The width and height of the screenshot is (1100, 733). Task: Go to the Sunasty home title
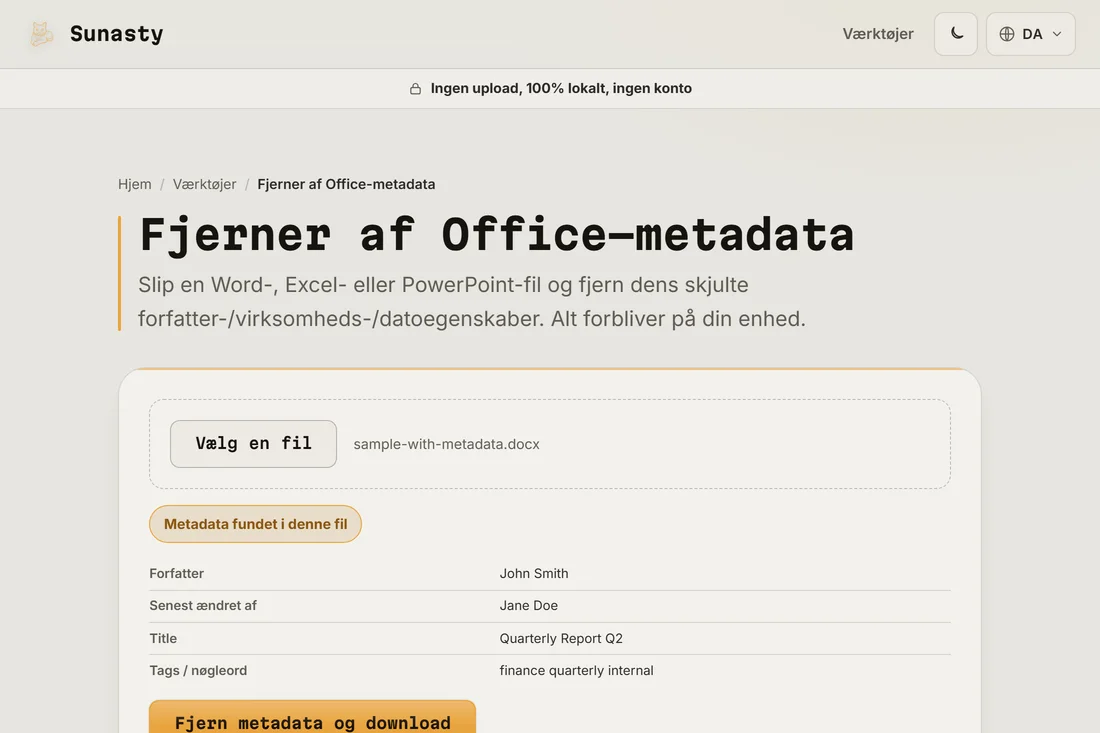pos(116,34)
